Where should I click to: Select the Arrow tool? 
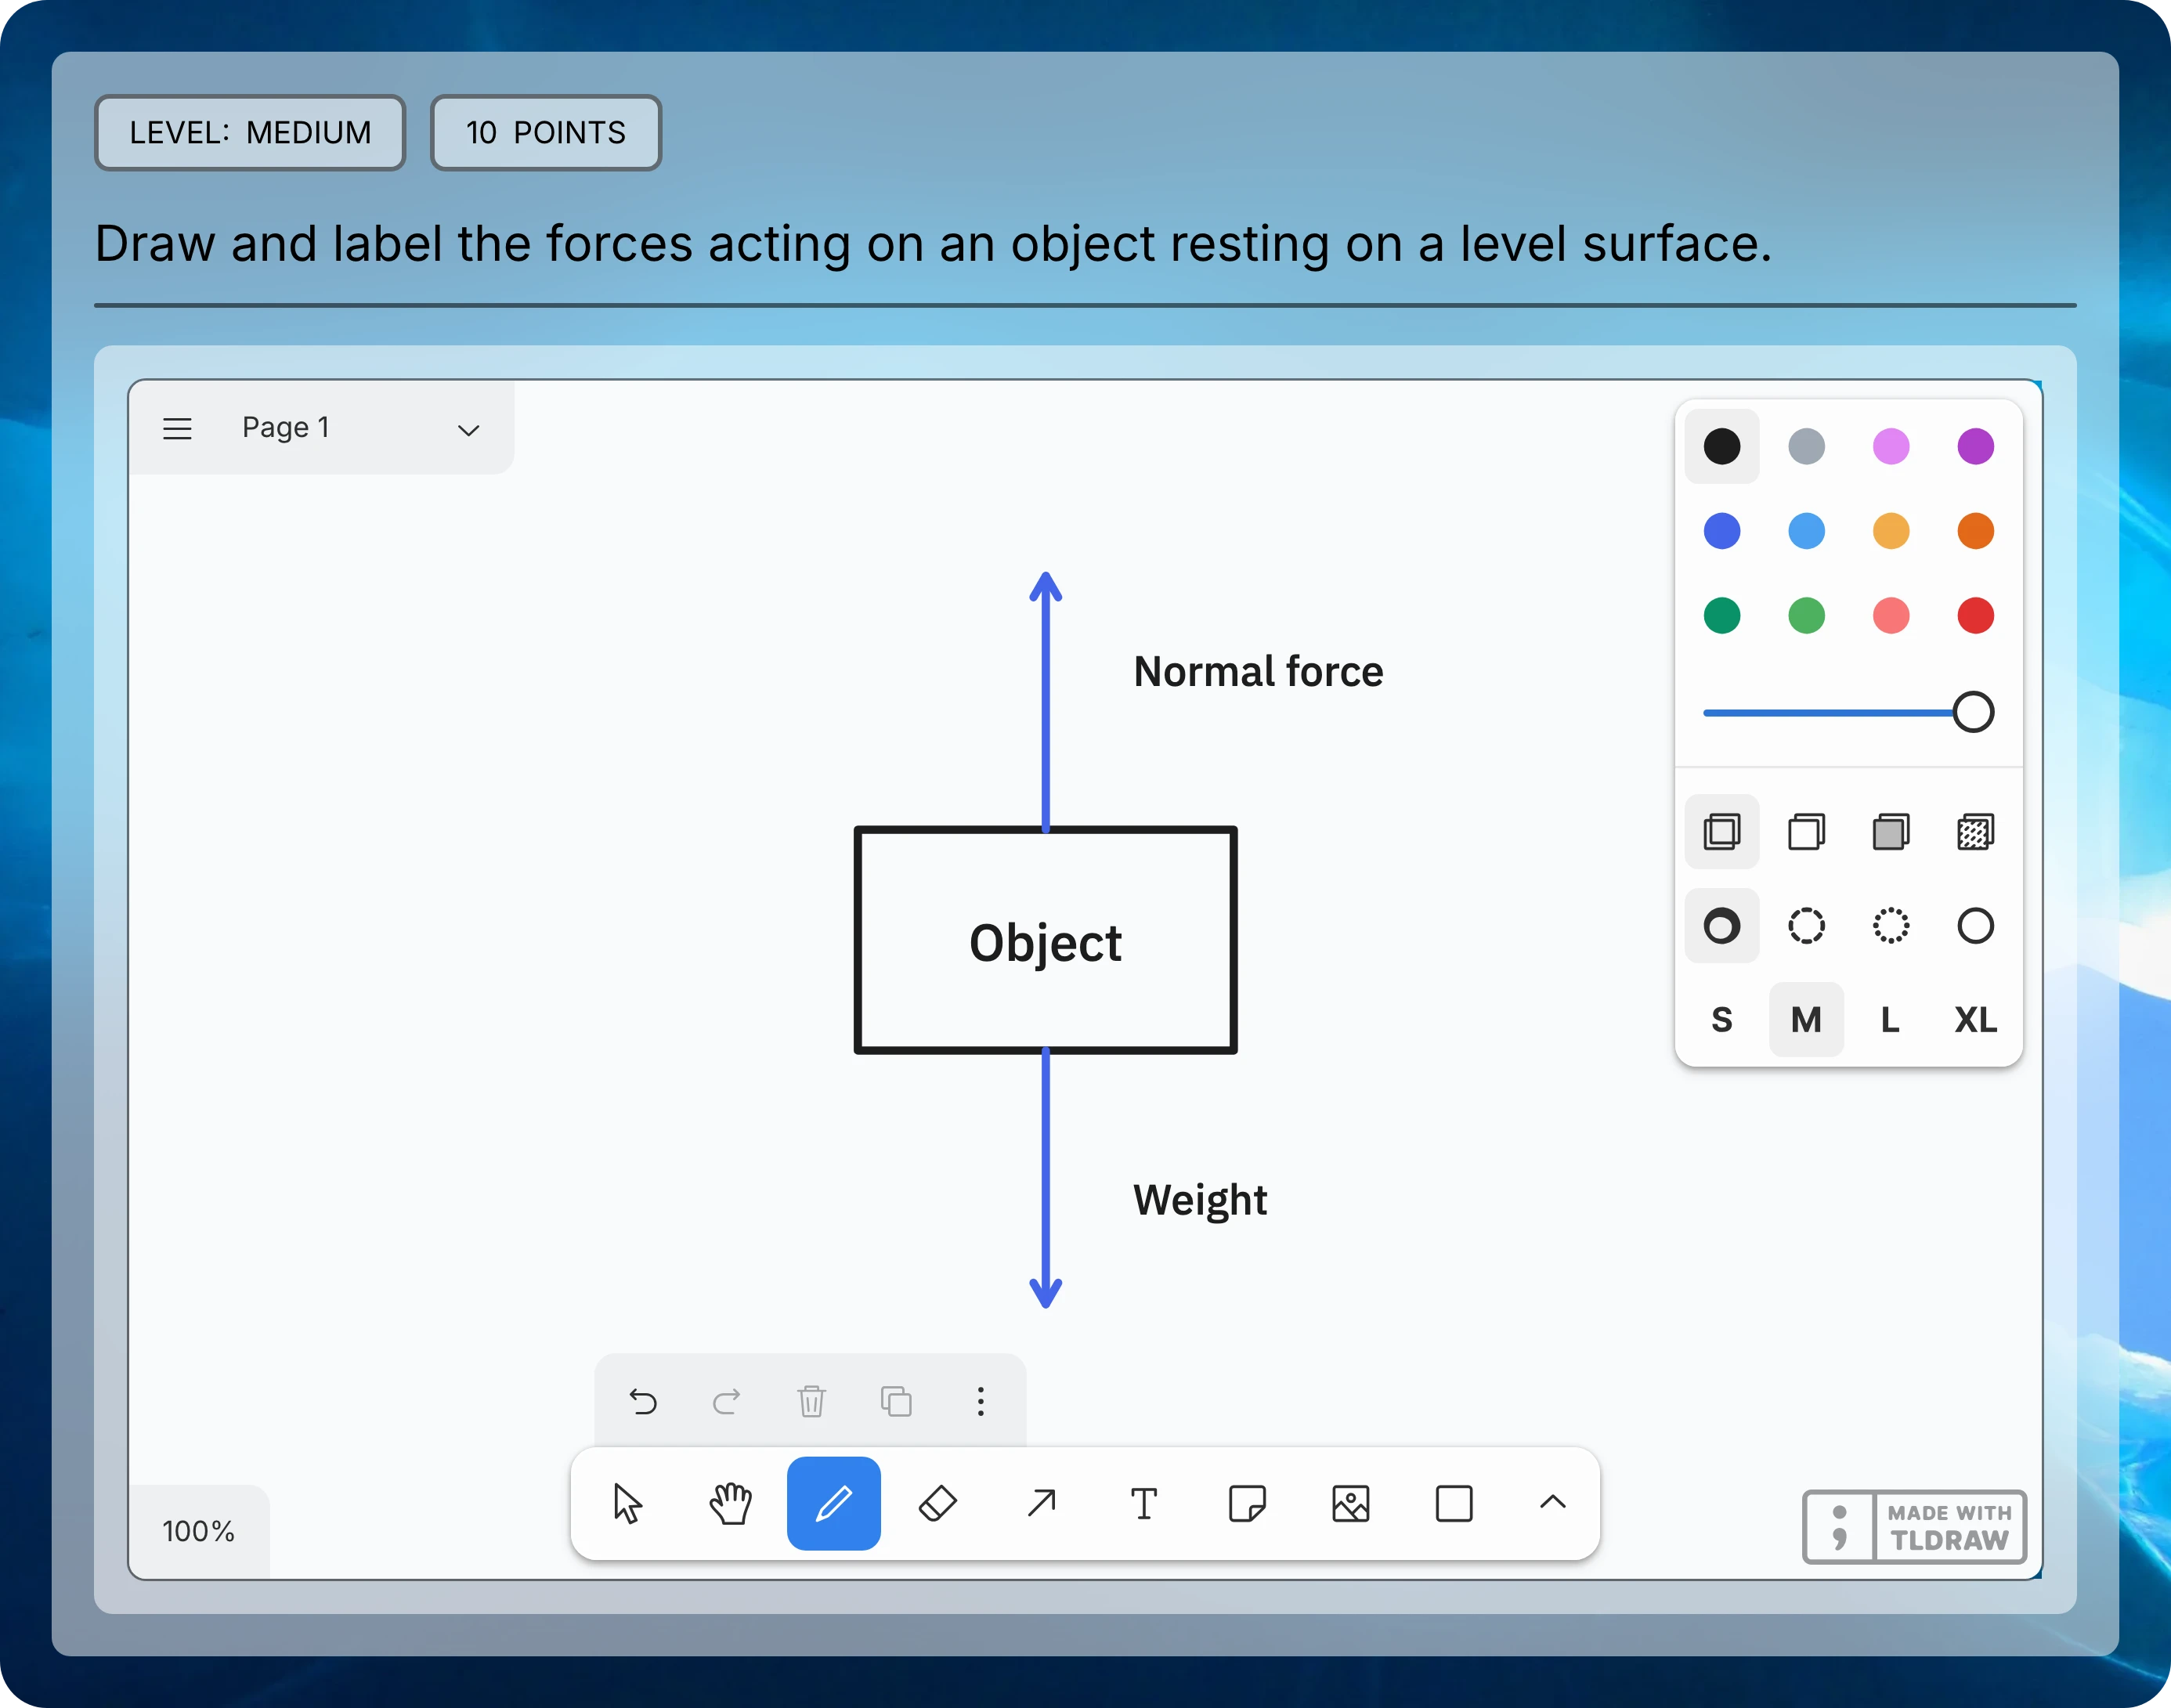pos(1041,1503)
